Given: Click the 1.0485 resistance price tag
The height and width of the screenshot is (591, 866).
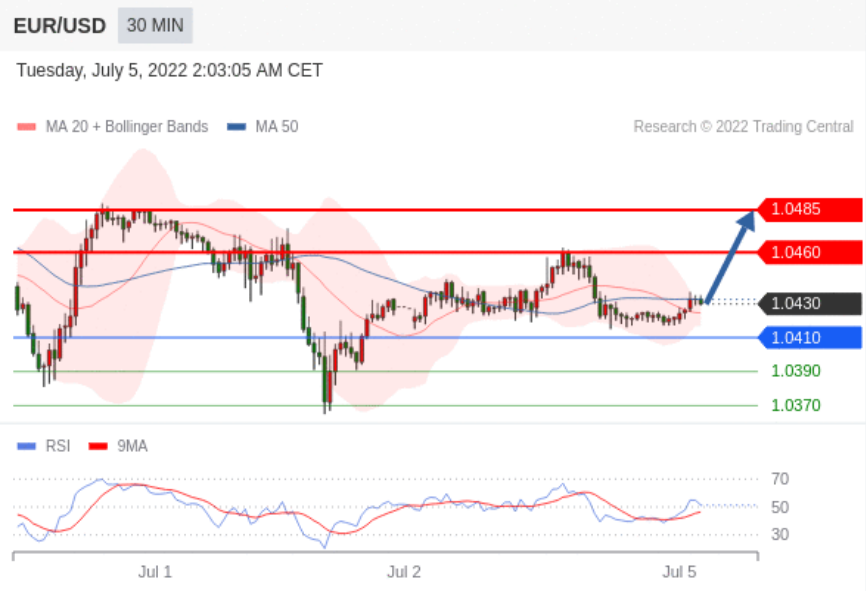Looking at the screenshot, I should [810, 209].
